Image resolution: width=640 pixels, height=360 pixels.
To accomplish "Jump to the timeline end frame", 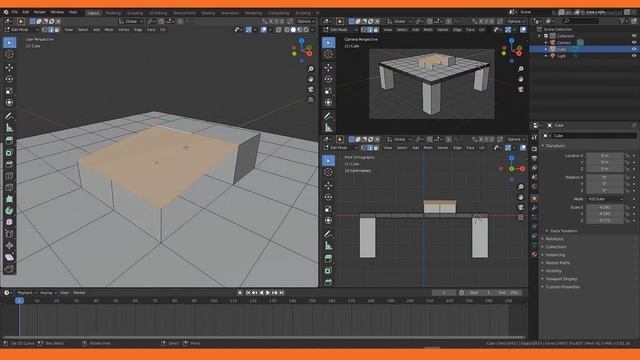I will click(x=281, y=293).
